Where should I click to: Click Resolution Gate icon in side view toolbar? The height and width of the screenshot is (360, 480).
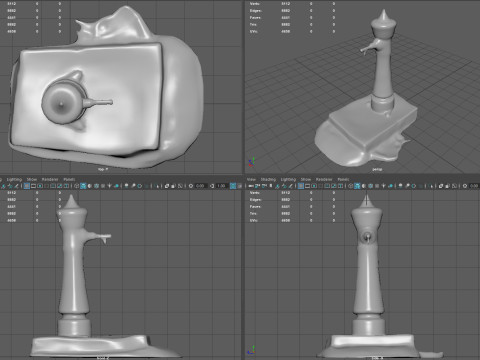tap(40, 186)
